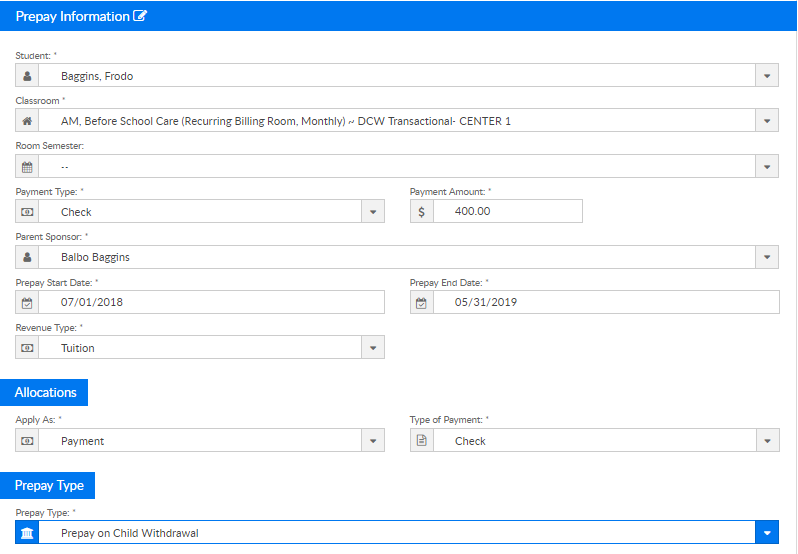The image size is (798, 554).
Task: Click the bank icon in Prepay Type field
Action: [27, 533]
